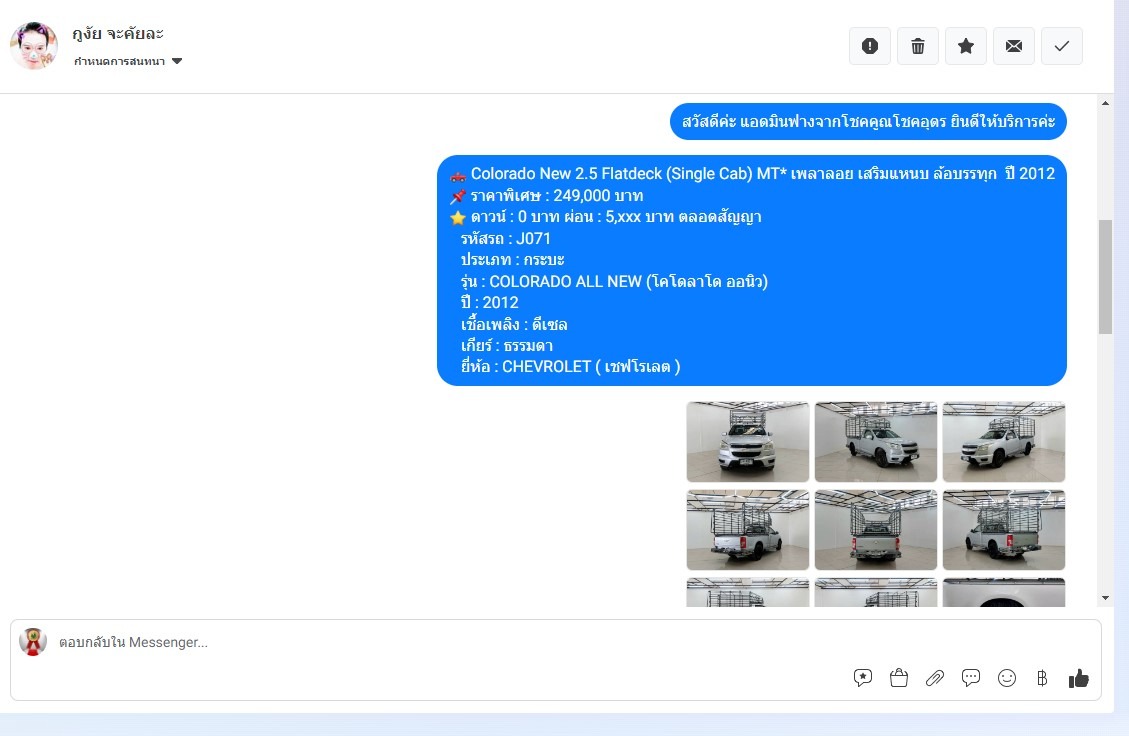Click the report spam exclamation icon
The width and height of the screenshot is (1129, 736).
(870, 46)
